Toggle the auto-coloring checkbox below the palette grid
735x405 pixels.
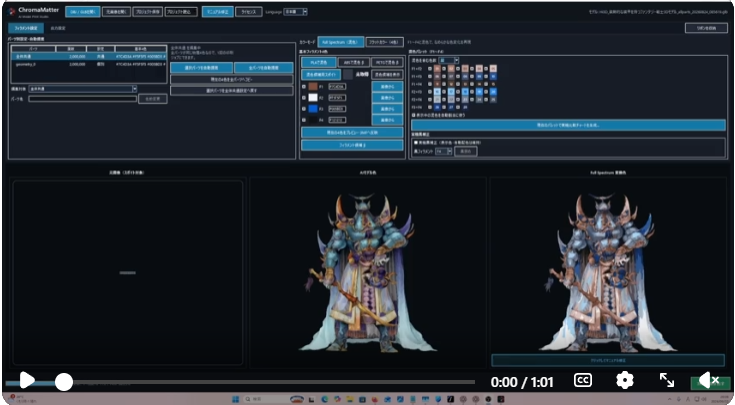click(413, 115)
